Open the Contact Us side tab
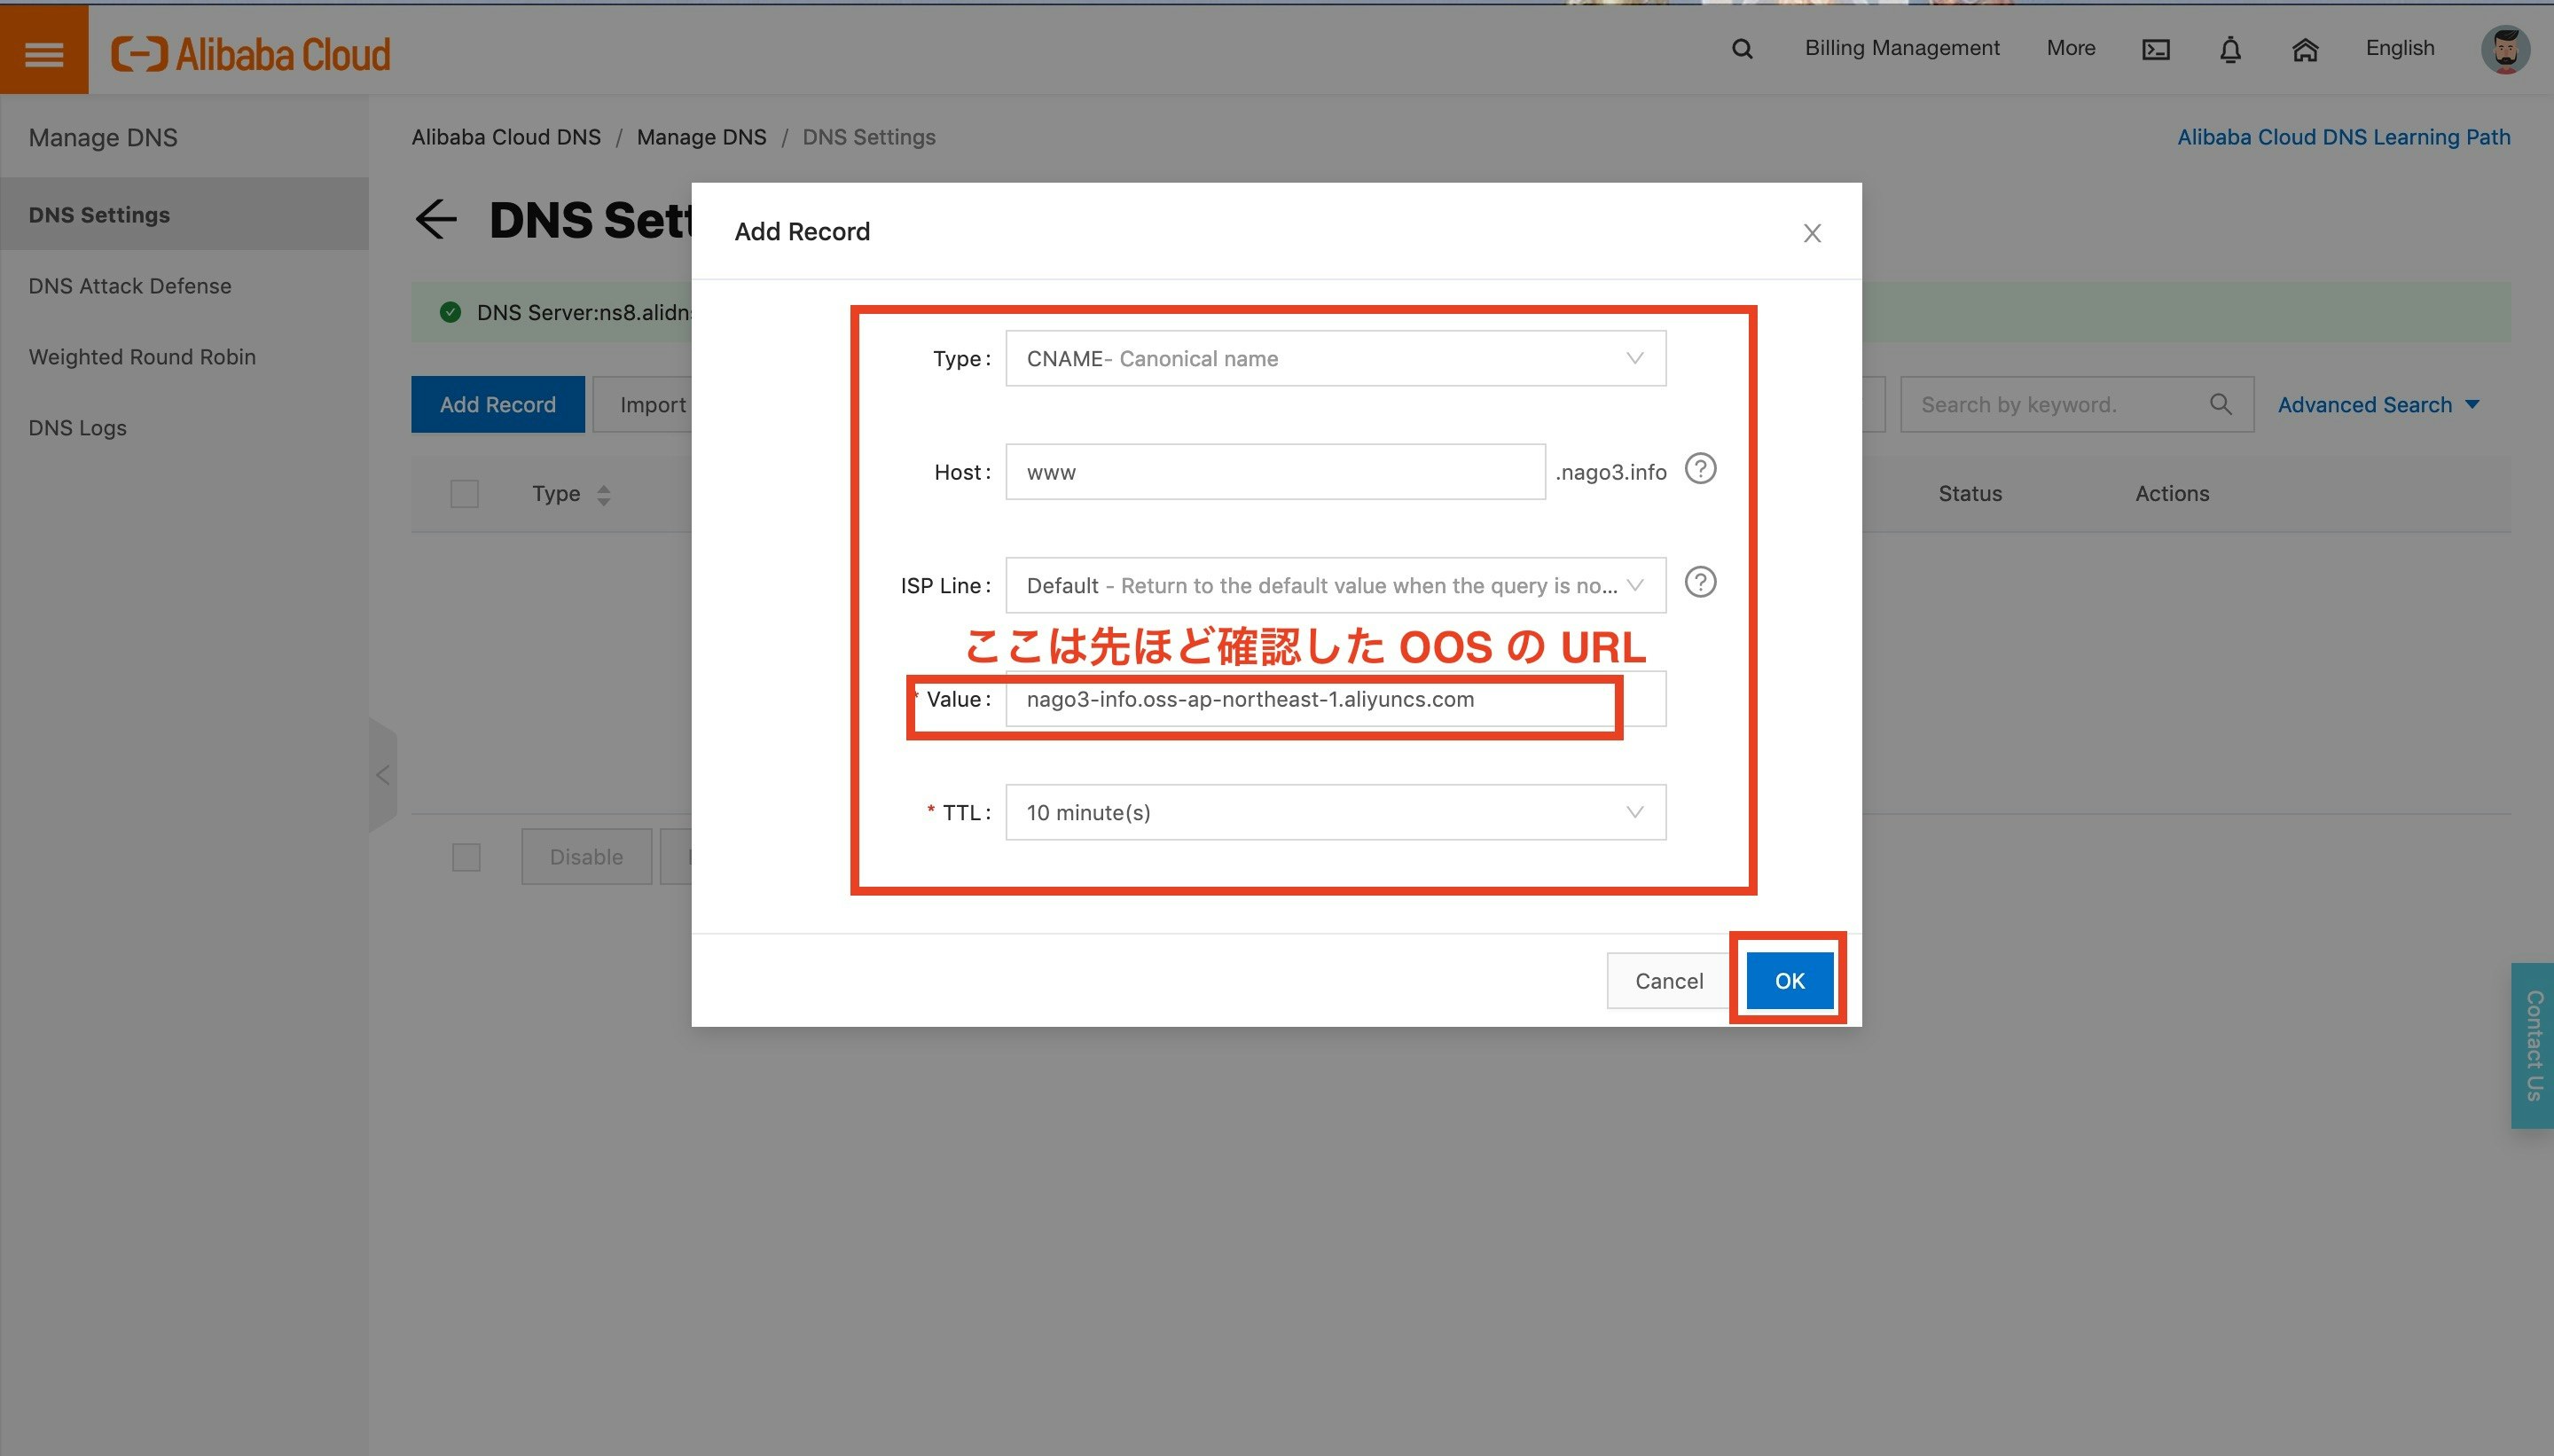2554x1456 pixels. 2532,1045
